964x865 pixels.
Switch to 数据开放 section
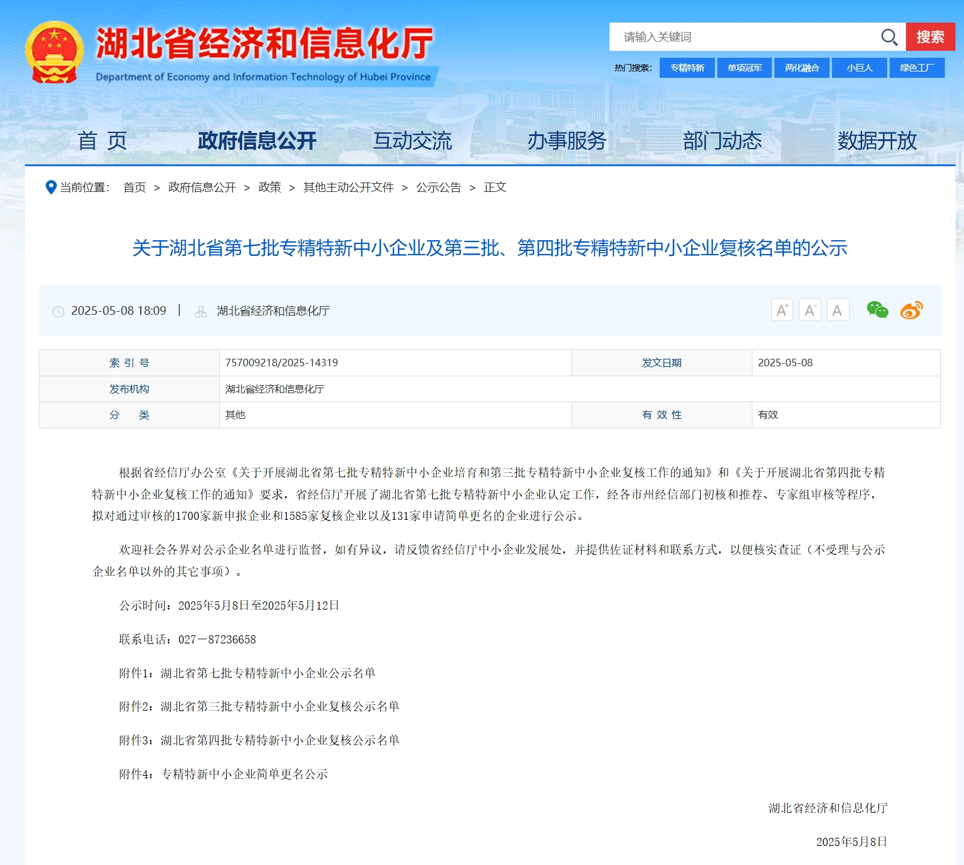[877, 140]
